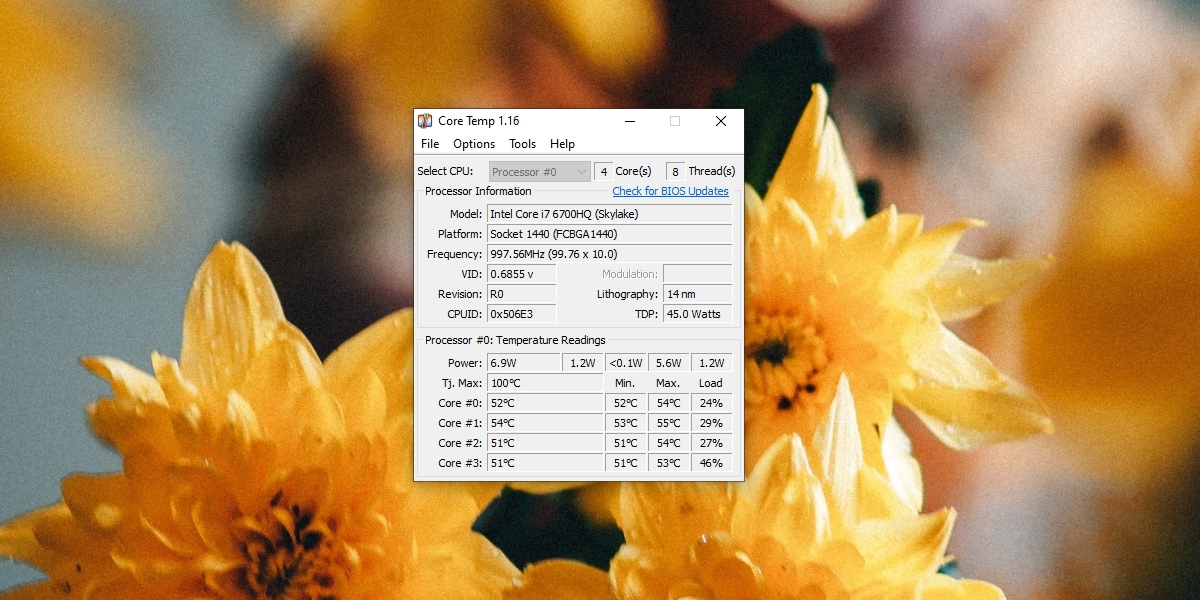Open the Tools menu
Screen dimensions: 1200x600
522,144
